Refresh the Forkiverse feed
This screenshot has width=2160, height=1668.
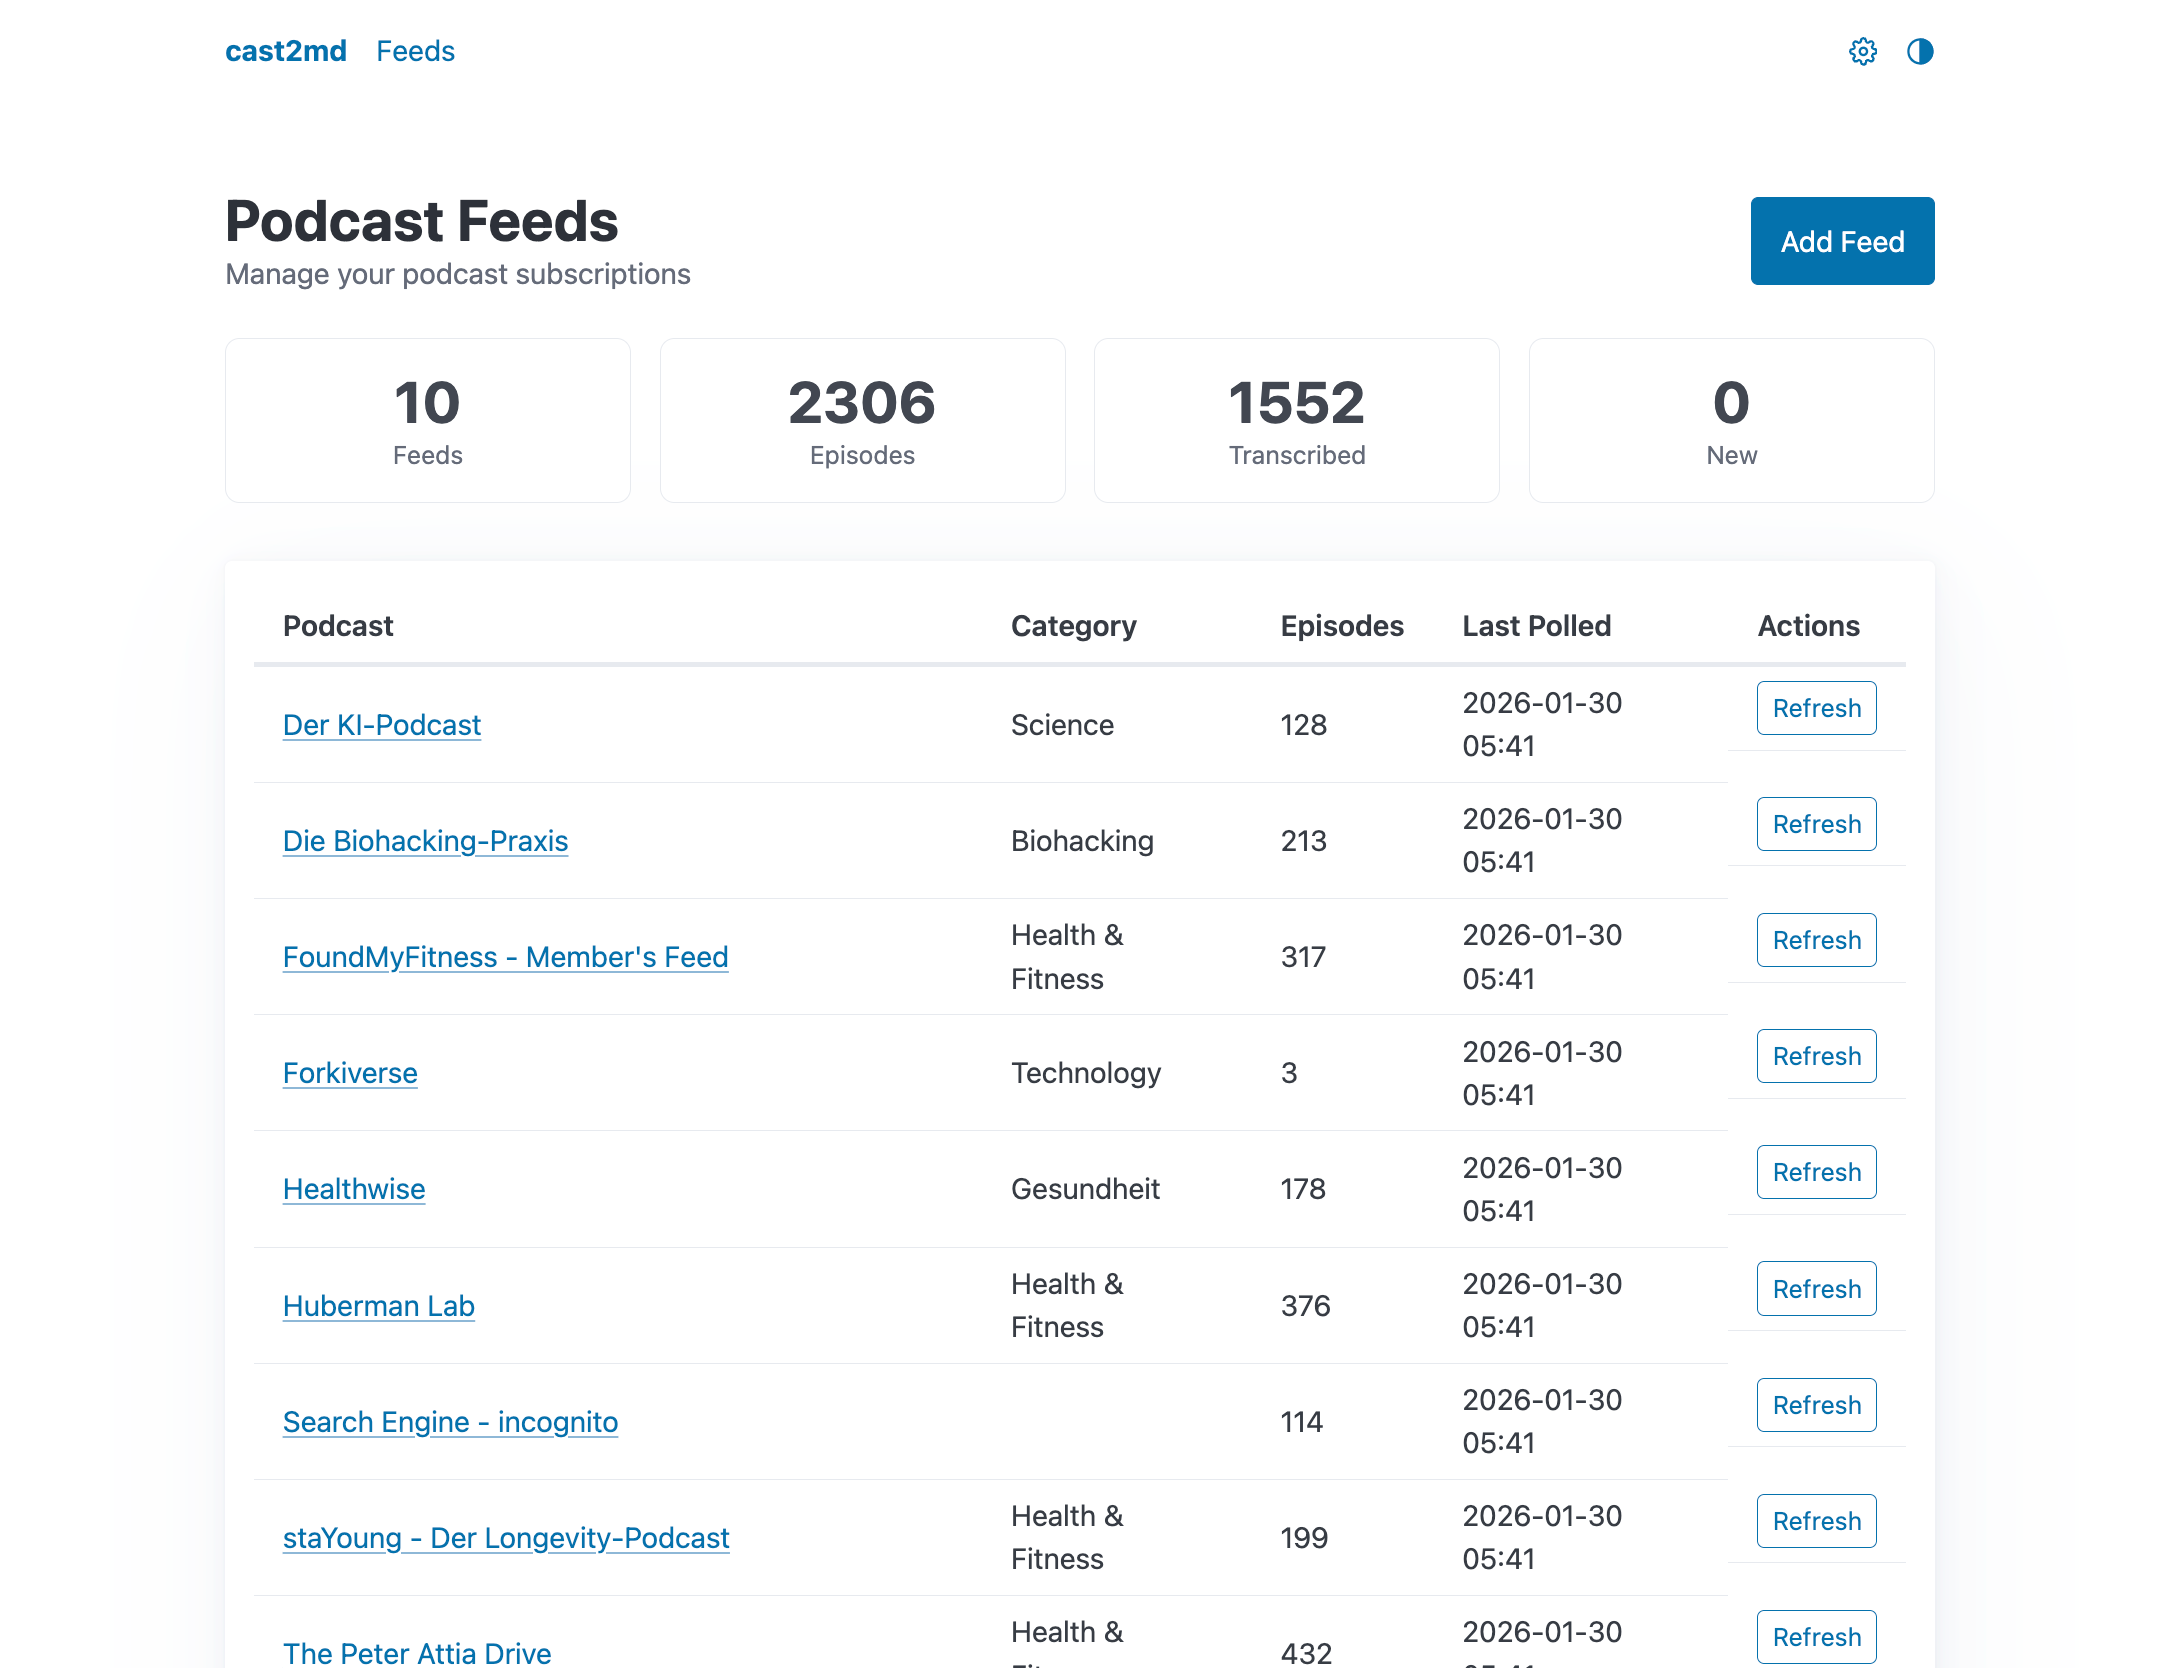(x=1816, y=1056)
